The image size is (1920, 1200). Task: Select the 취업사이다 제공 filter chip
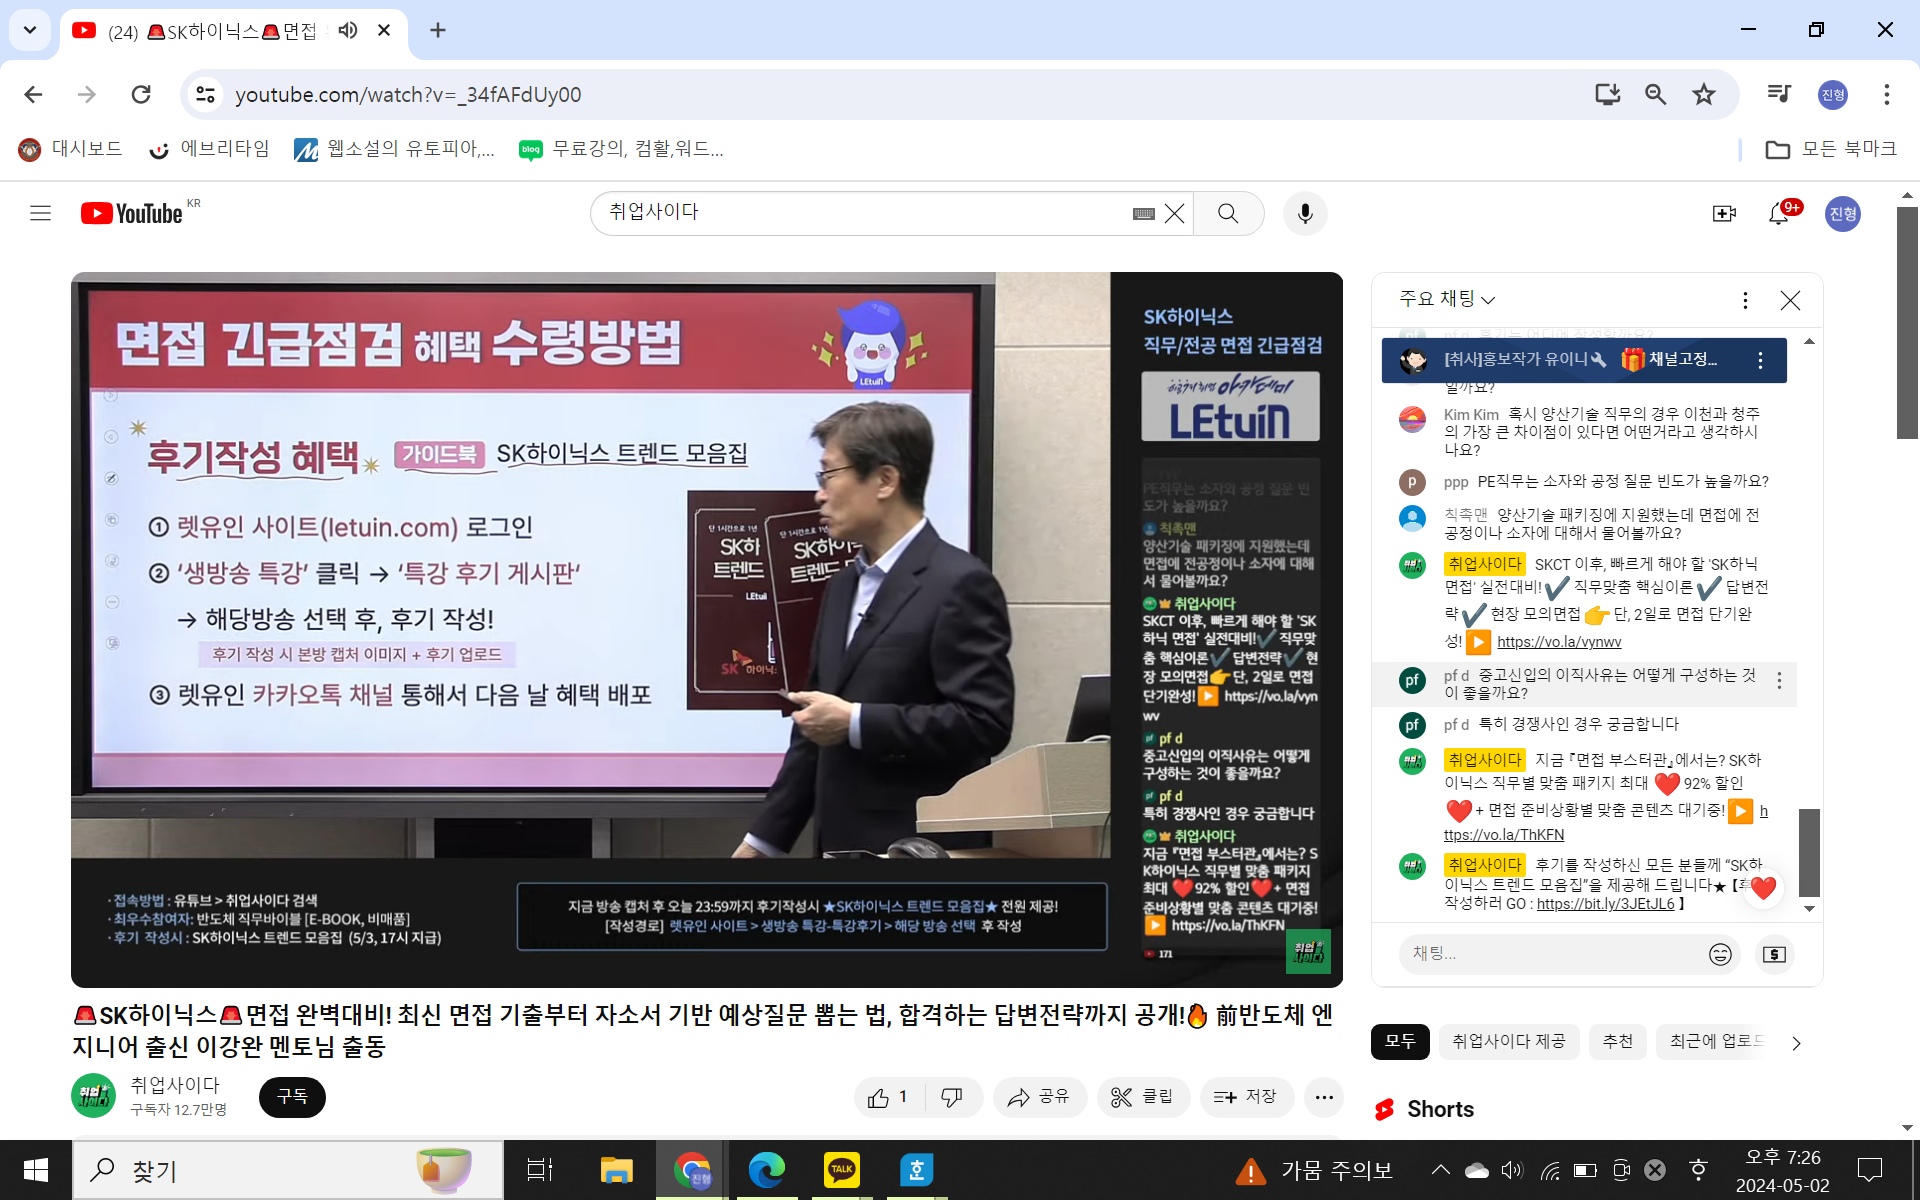[1508, 1042]
